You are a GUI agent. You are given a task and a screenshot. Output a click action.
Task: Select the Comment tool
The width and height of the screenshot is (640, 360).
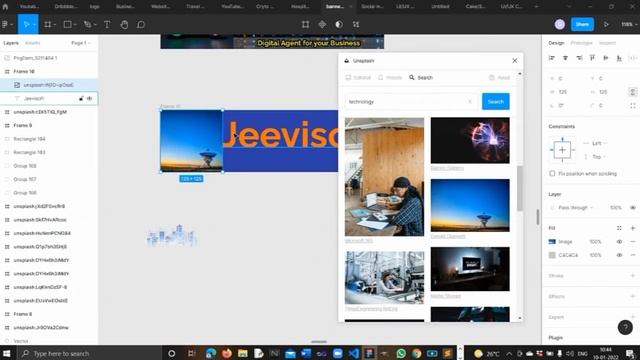point(141,24)
